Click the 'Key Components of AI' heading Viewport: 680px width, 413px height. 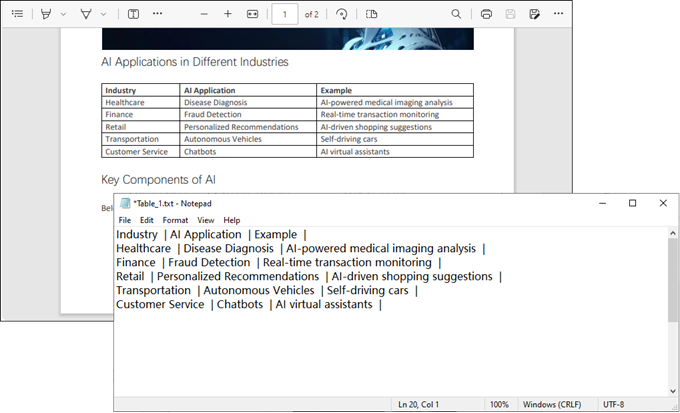pos(158,180)
